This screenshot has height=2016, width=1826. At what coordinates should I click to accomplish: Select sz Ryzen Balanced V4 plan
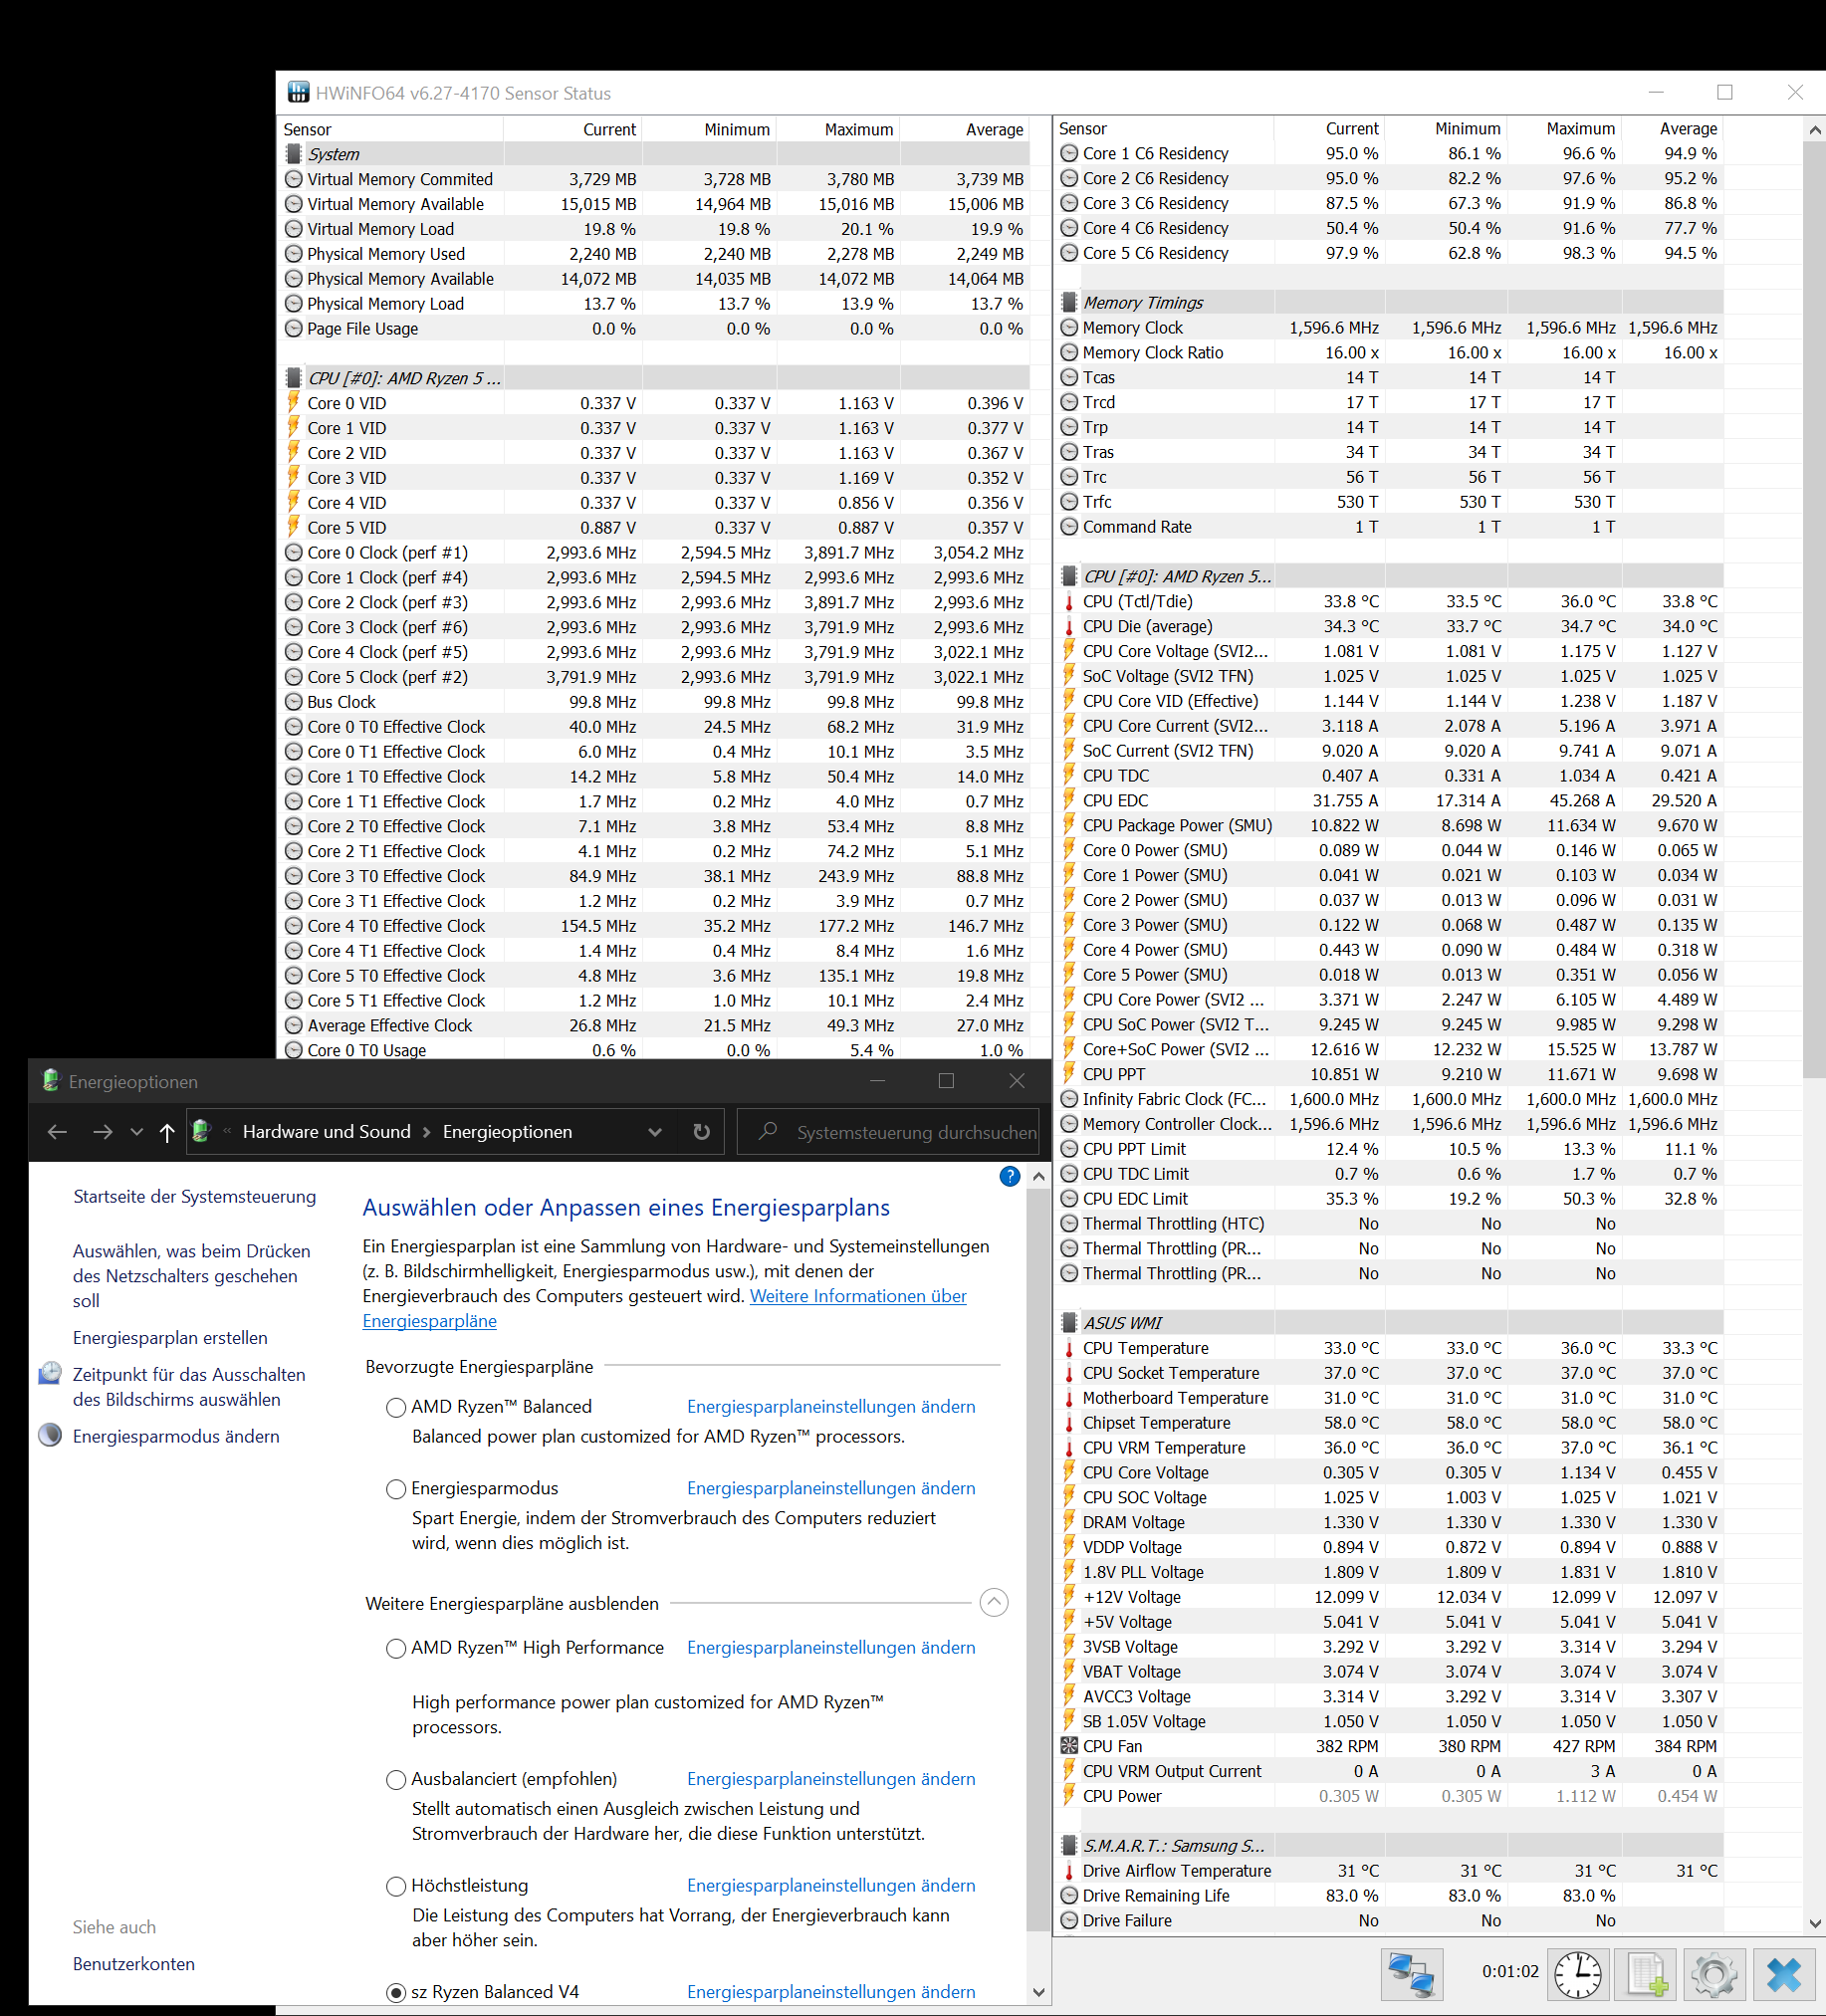tap(396, 1992)
